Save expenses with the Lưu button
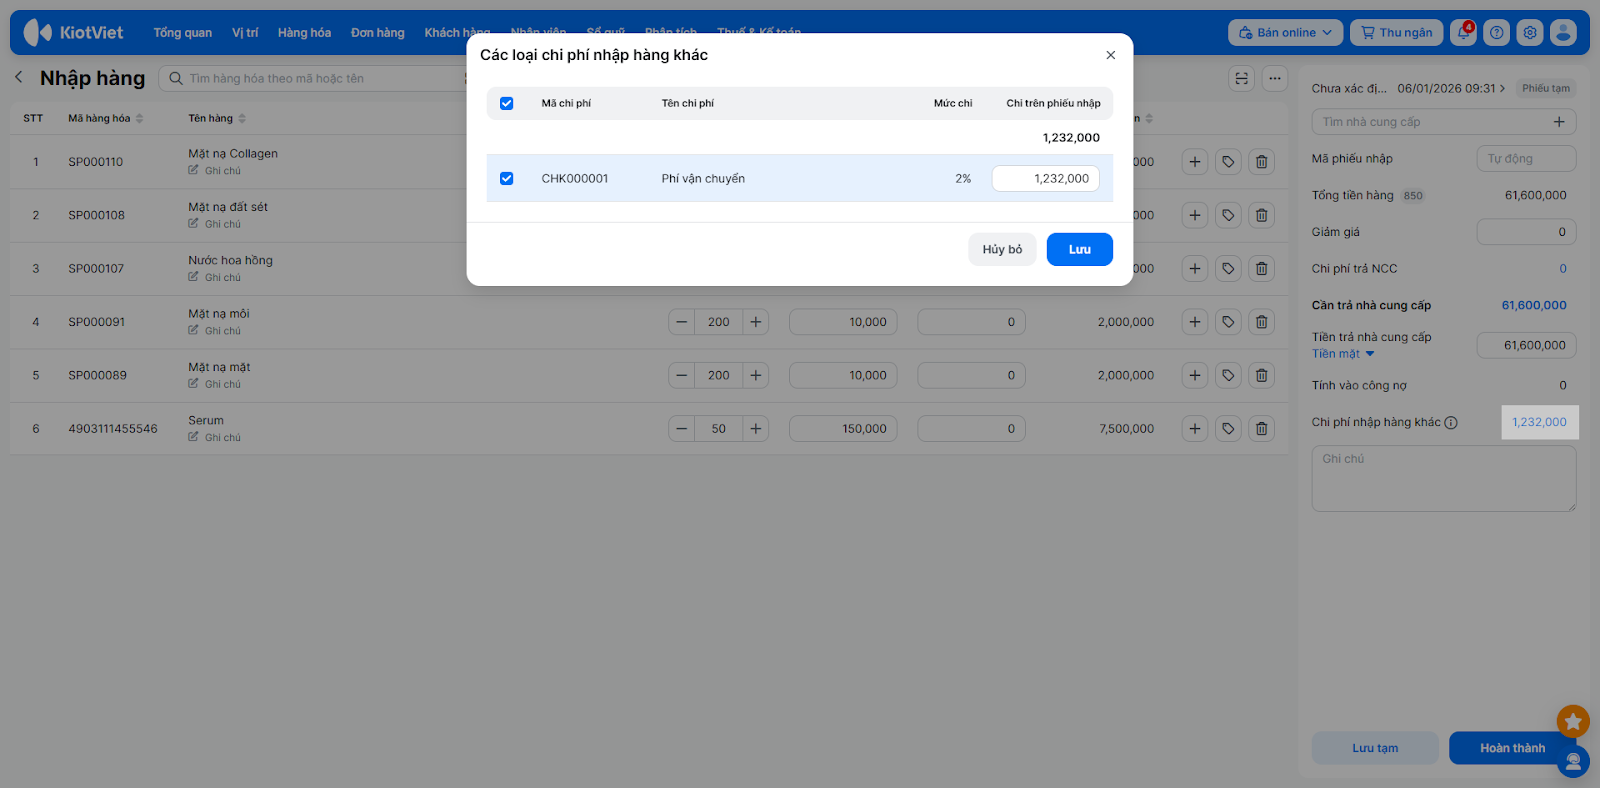 (1080, 250)
